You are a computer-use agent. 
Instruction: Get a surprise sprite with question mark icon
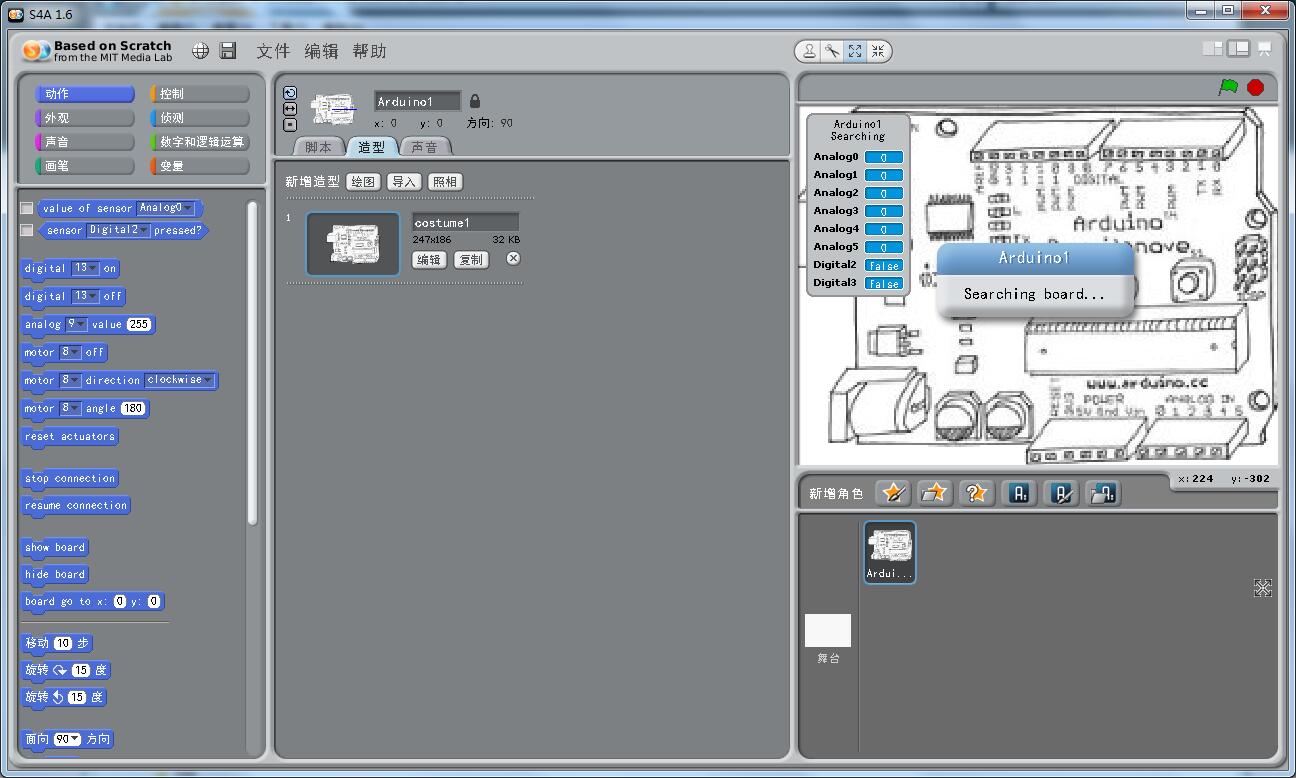coord(975,493)
